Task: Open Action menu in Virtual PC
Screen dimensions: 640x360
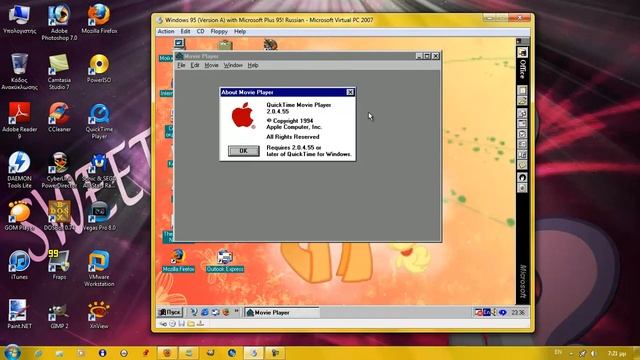Action: (x=166, y=31)
